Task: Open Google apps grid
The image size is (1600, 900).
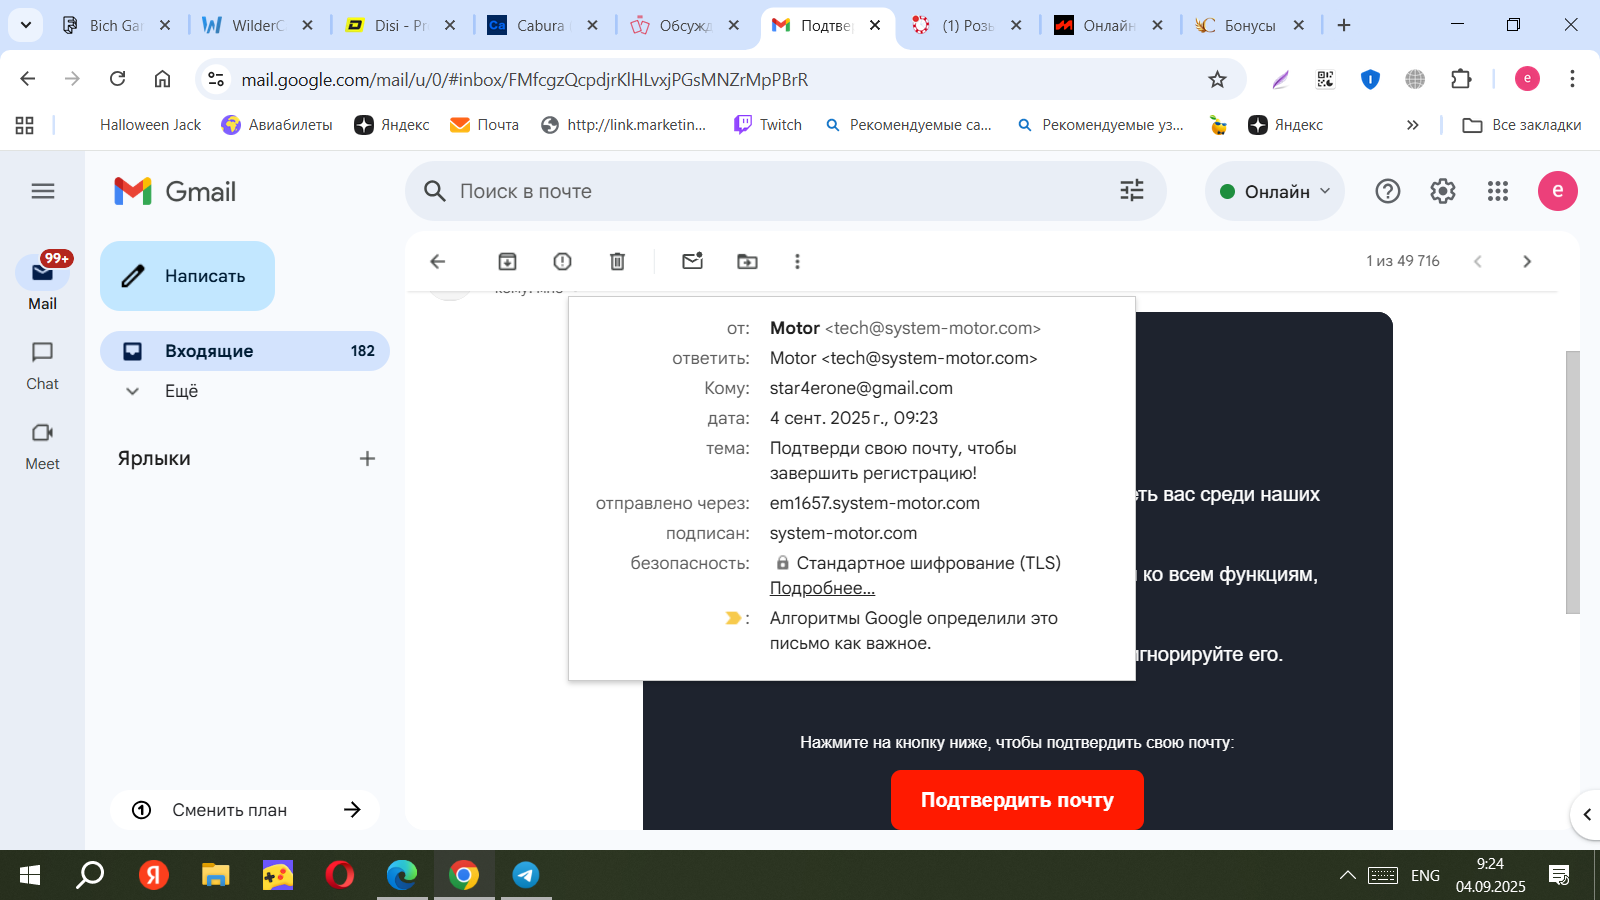Action: (1498, 191)
